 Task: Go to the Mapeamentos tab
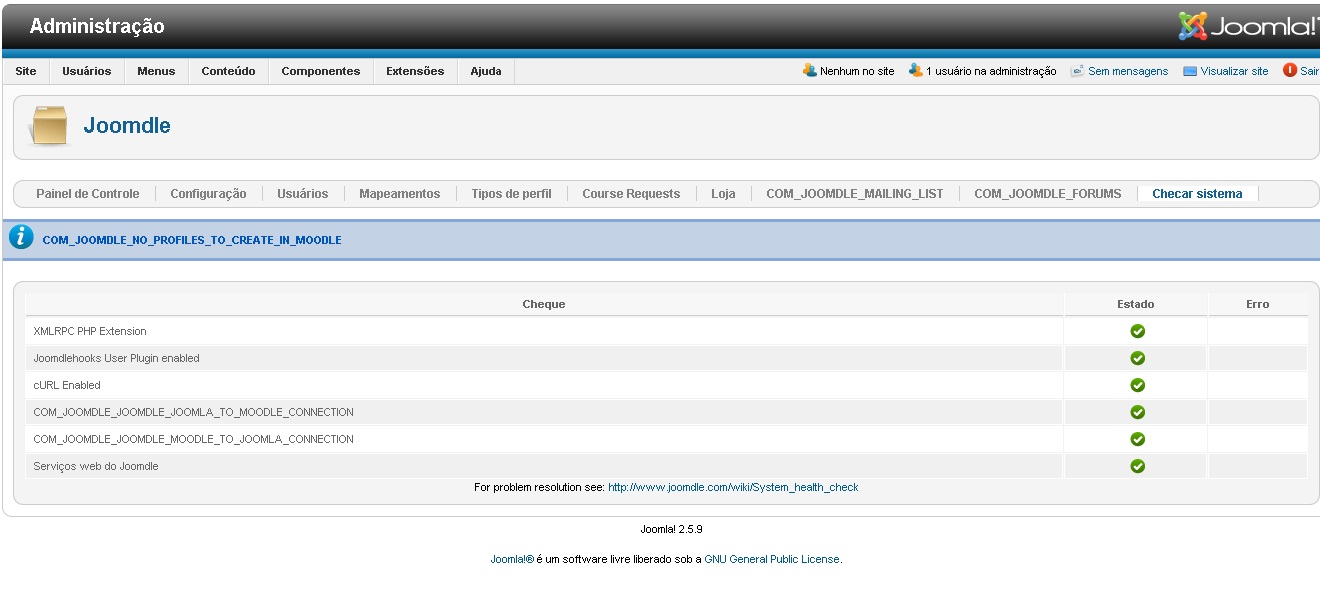coord(399,194)
